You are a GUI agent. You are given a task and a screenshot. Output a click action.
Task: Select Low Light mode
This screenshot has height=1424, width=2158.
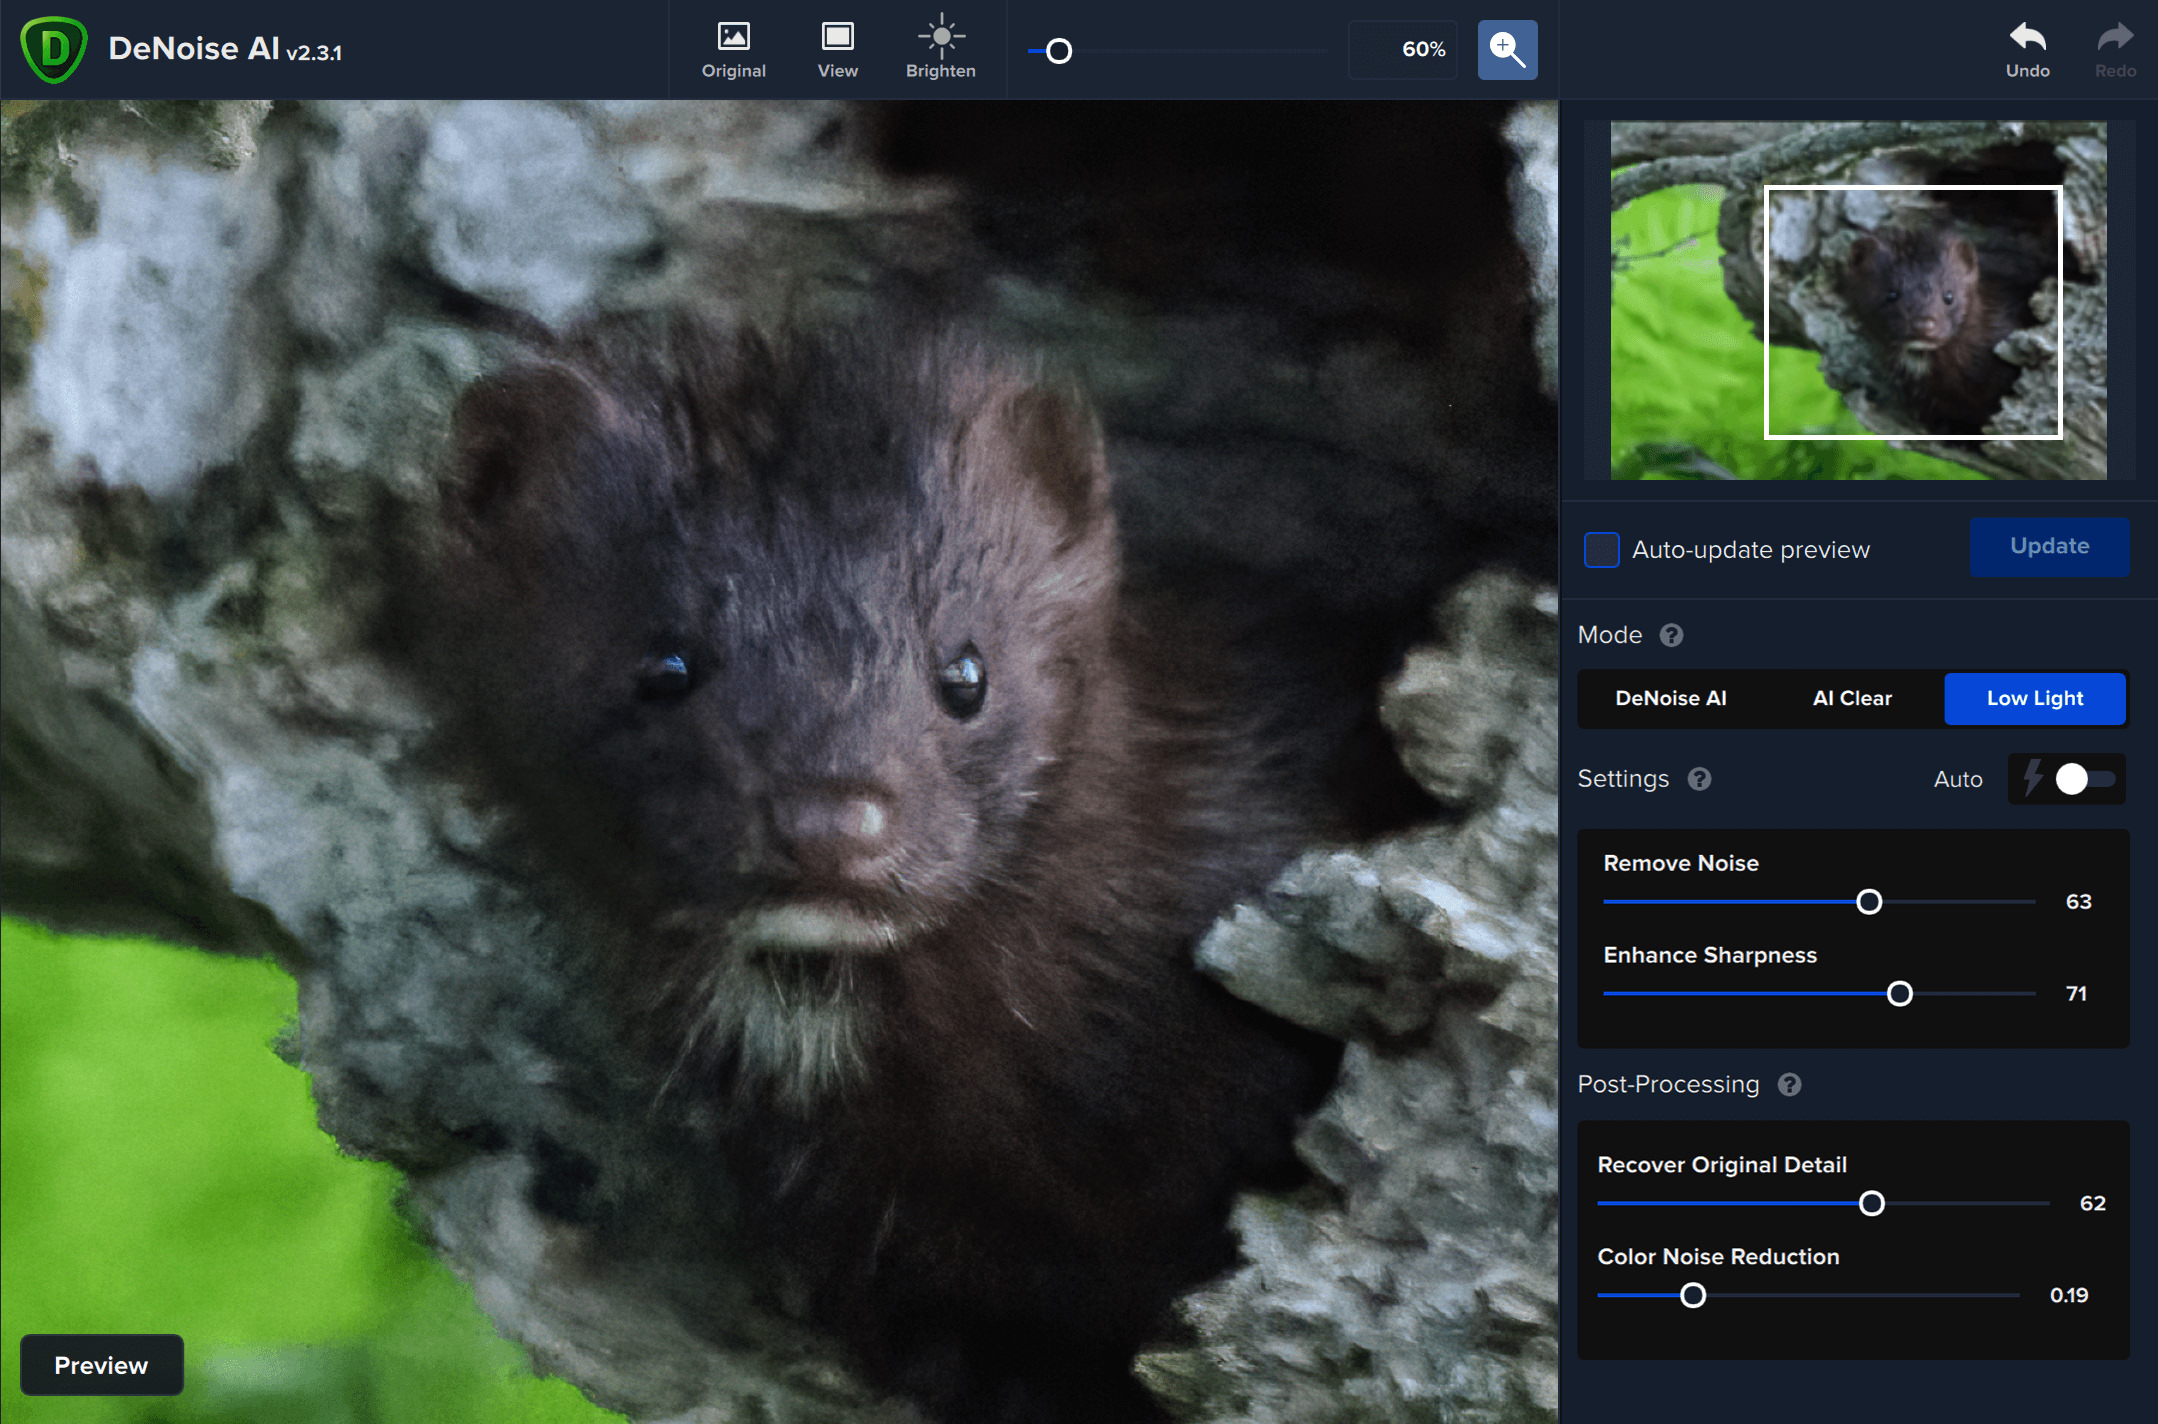pyautogui.click(x=2034, y=698)
